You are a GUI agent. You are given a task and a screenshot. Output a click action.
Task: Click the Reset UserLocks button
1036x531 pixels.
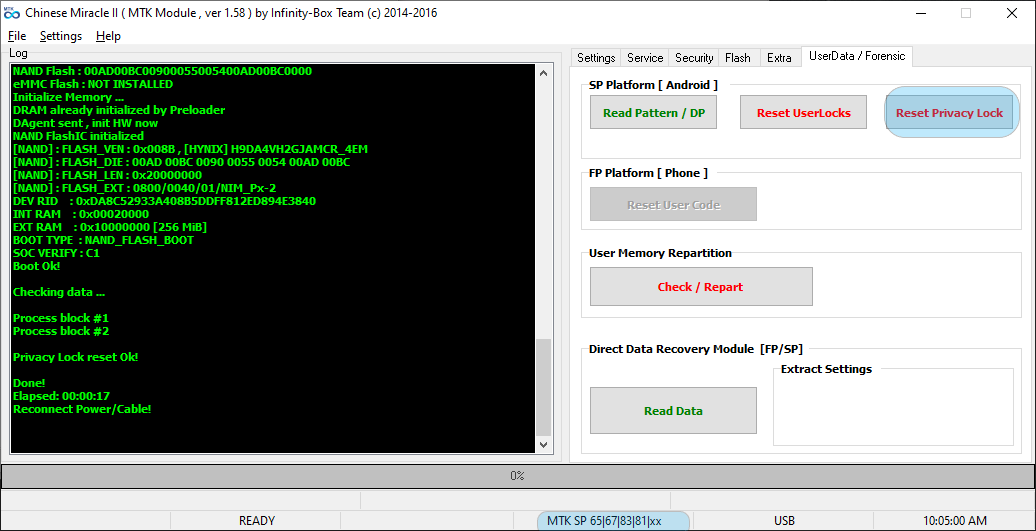click(x=803, y=113)
